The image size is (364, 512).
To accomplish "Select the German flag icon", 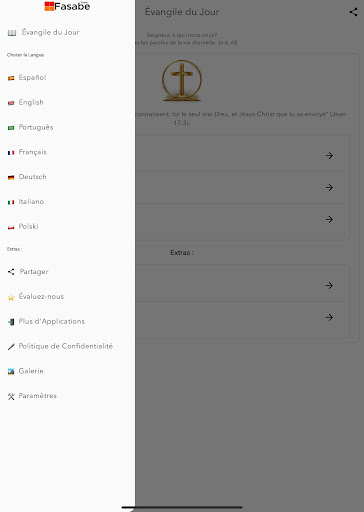I will pyautogui.click(x=11, y=177).
